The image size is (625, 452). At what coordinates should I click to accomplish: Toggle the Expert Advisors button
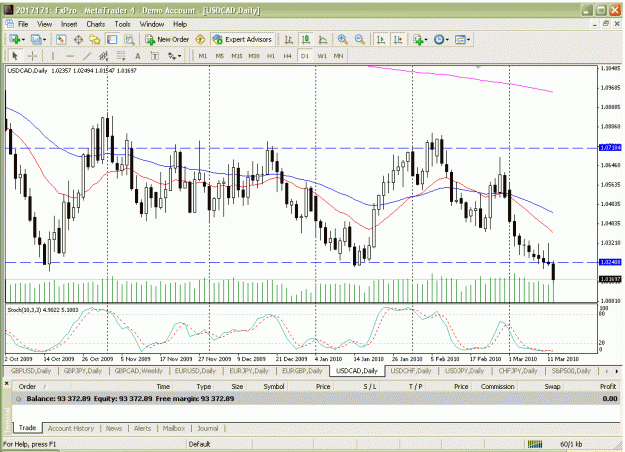(x=242, y=39)
